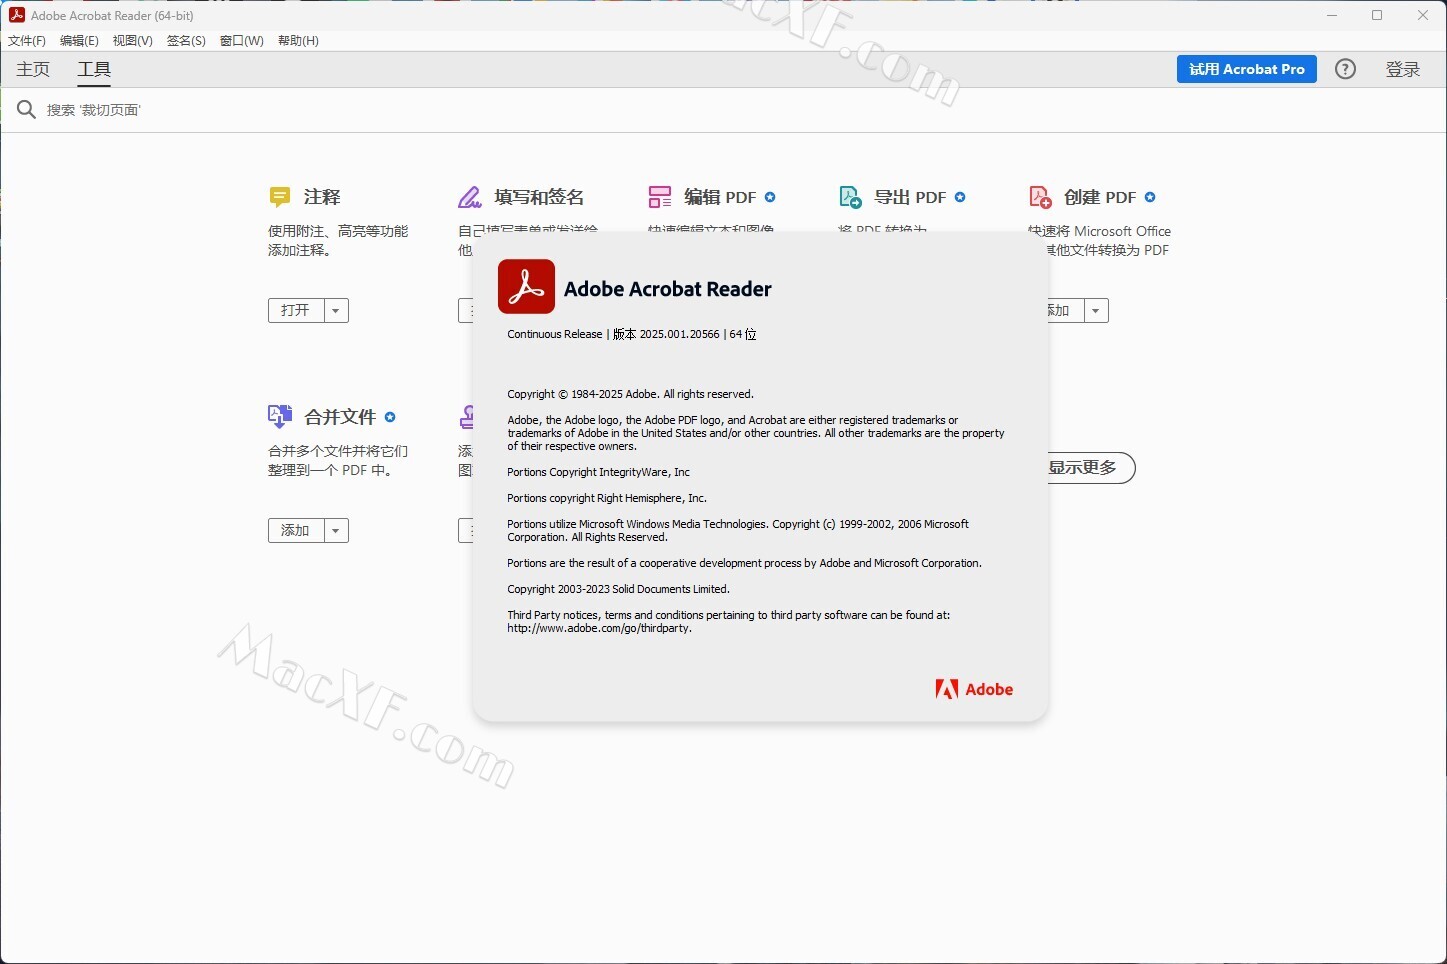This screenshot has width=1447, height=964.
Task: Click Adobe Acrobat Reader title in dialog
Action: (x=668, y=289)
